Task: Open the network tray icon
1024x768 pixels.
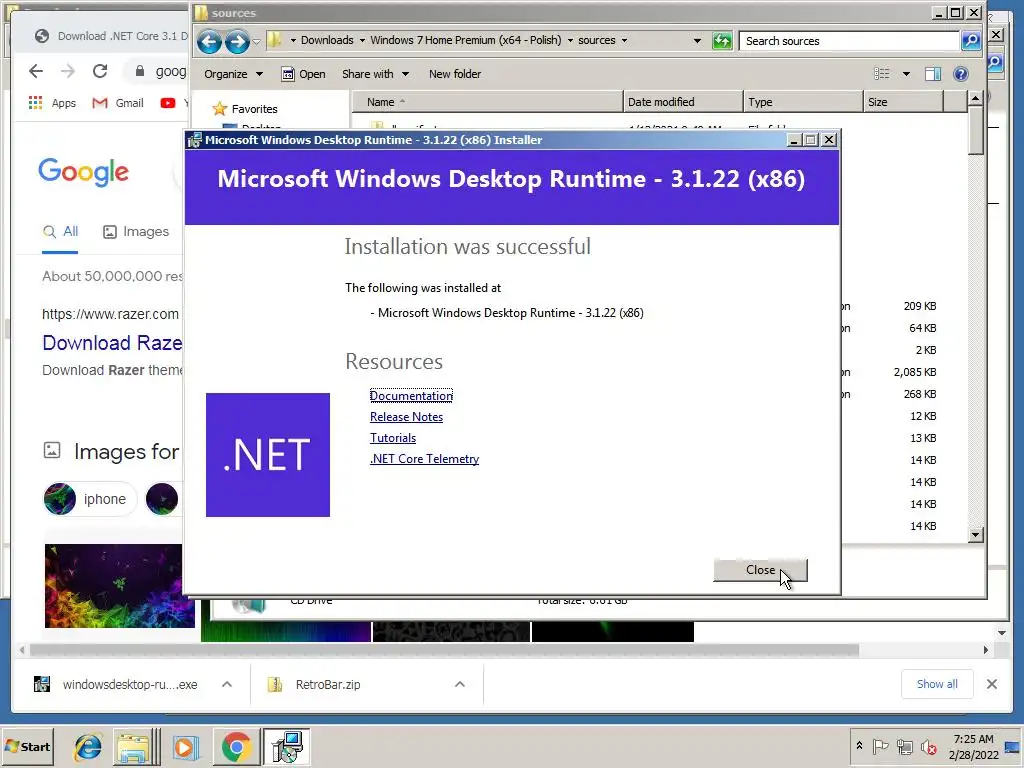Action: 904,746
